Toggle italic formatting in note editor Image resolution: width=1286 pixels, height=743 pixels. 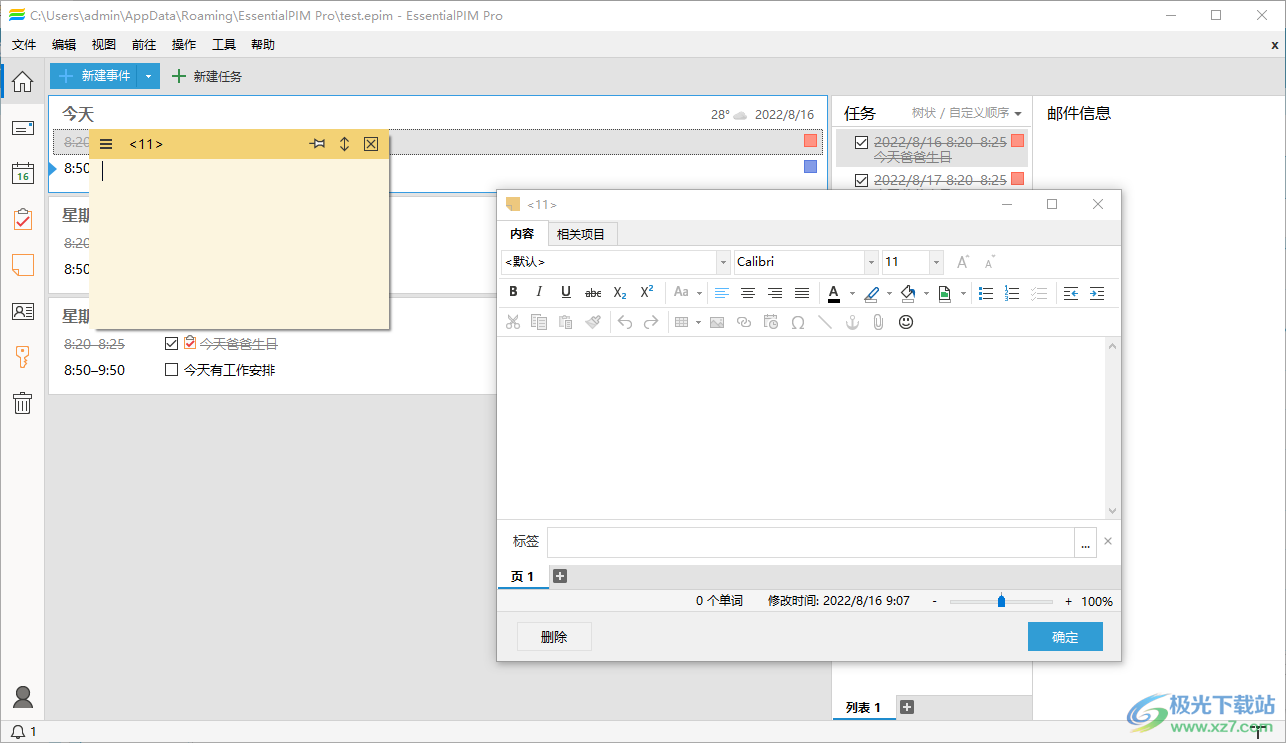click(539, 292)
